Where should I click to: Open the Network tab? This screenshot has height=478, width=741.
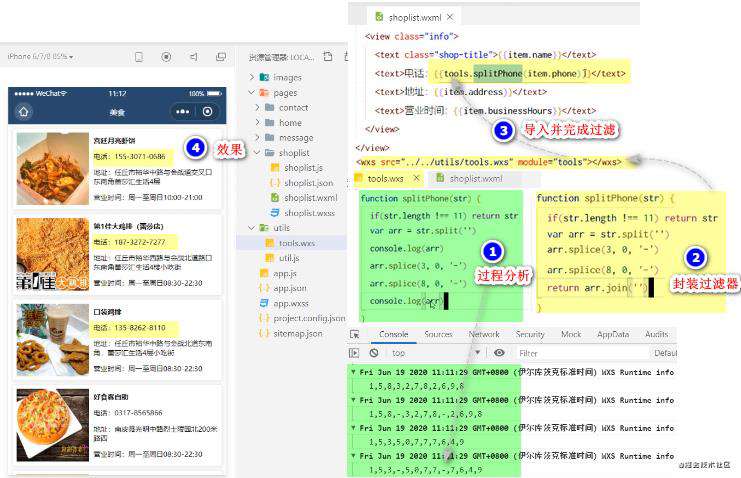(484, 334)
